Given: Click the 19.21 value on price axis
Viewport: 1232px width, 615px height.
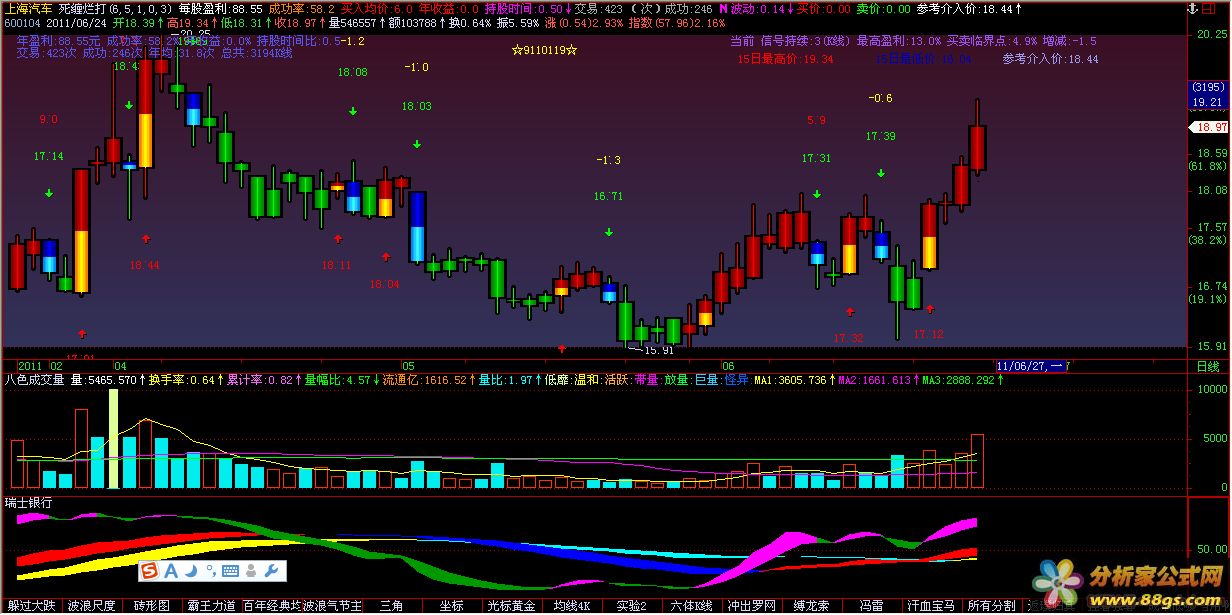Looking at the screenshot, I should [x=1208, y=102].
